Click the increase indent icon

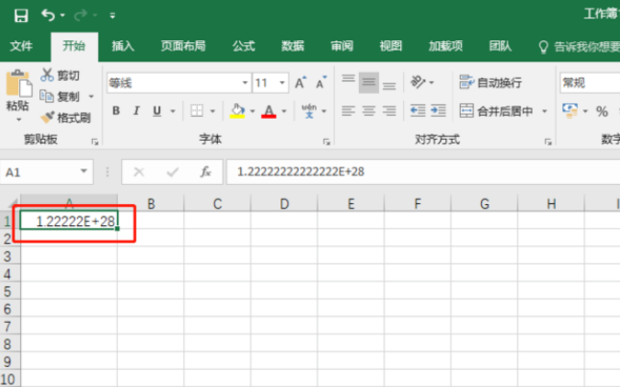(x=438, y=111)
